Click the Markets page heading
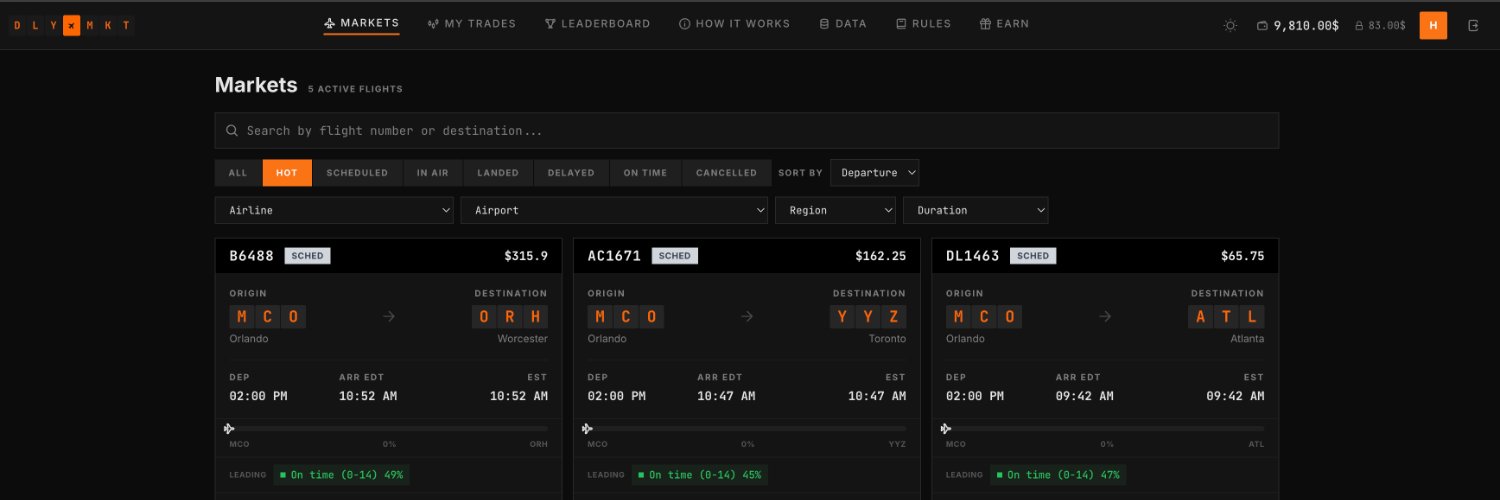 click(256, 85)
